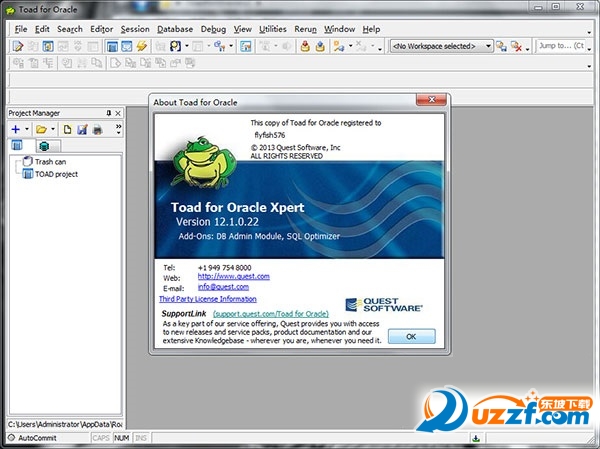Click the blue and orange toolbar icon near Debug
600x449 pixels.
coord(220,46)
